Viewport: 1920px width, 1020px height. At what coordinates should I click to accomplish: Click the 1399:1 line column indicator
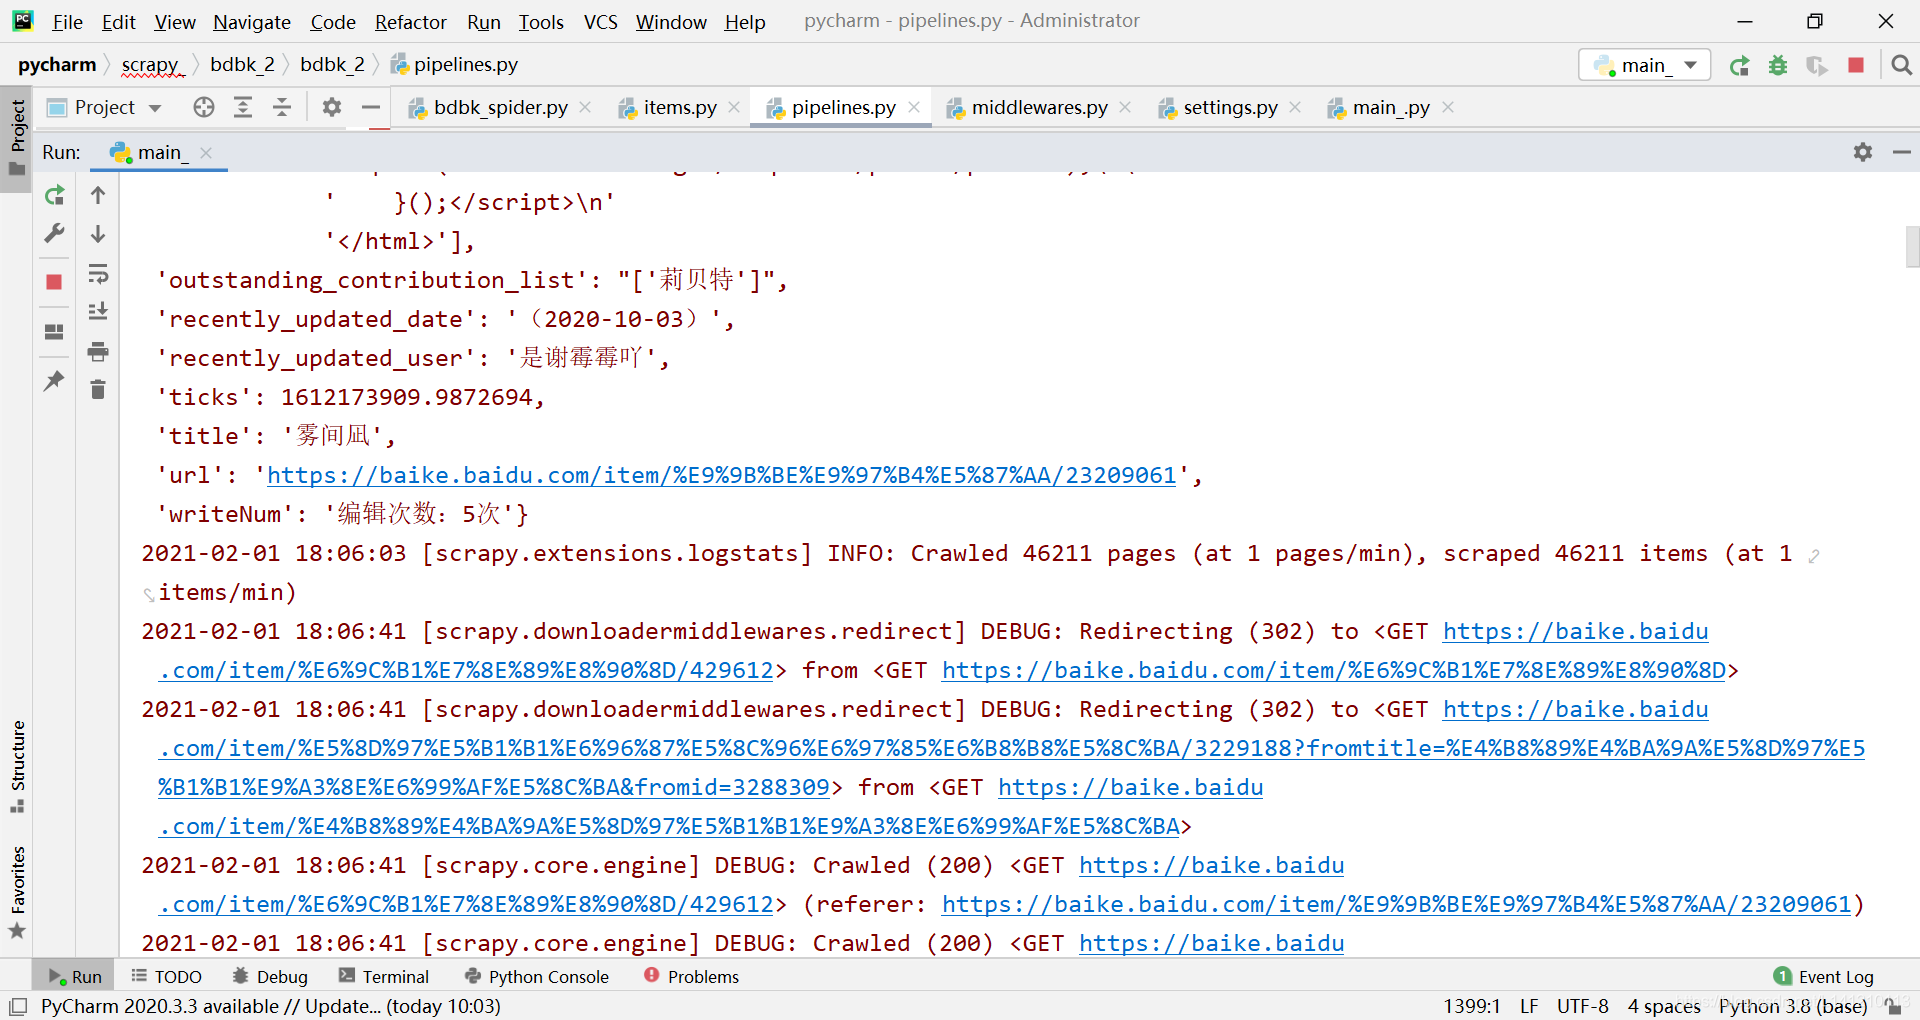1471,1006
